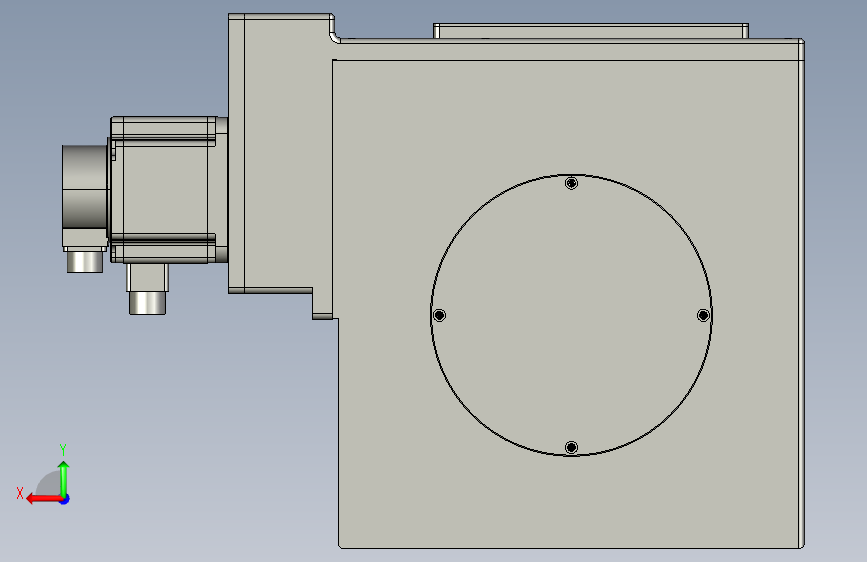Click the X label of the coordinate triad
Viewport: 867px width, 562px height.
pos(20,493)
